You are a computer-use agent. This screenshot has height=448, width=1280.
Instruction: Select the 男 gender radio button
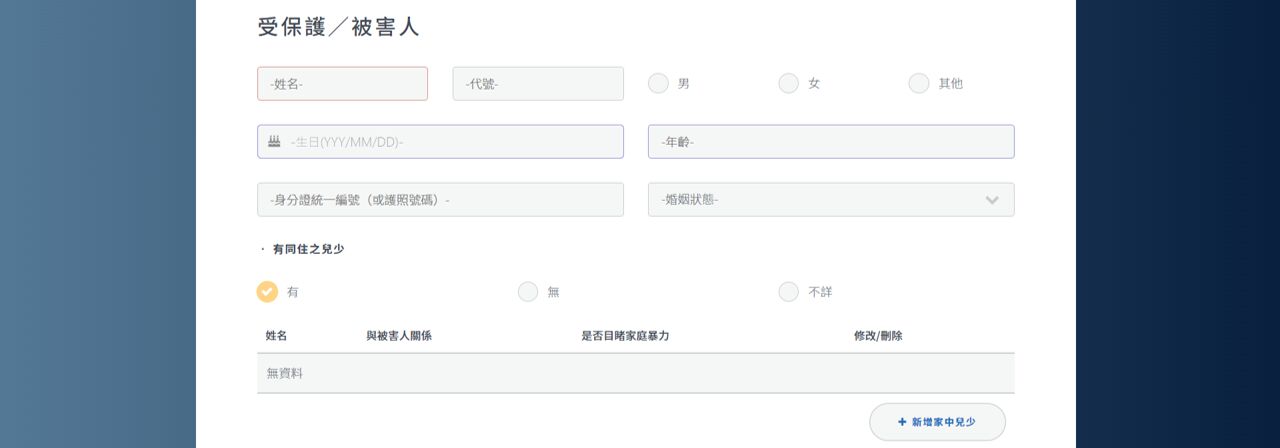[x=658, y=84]
